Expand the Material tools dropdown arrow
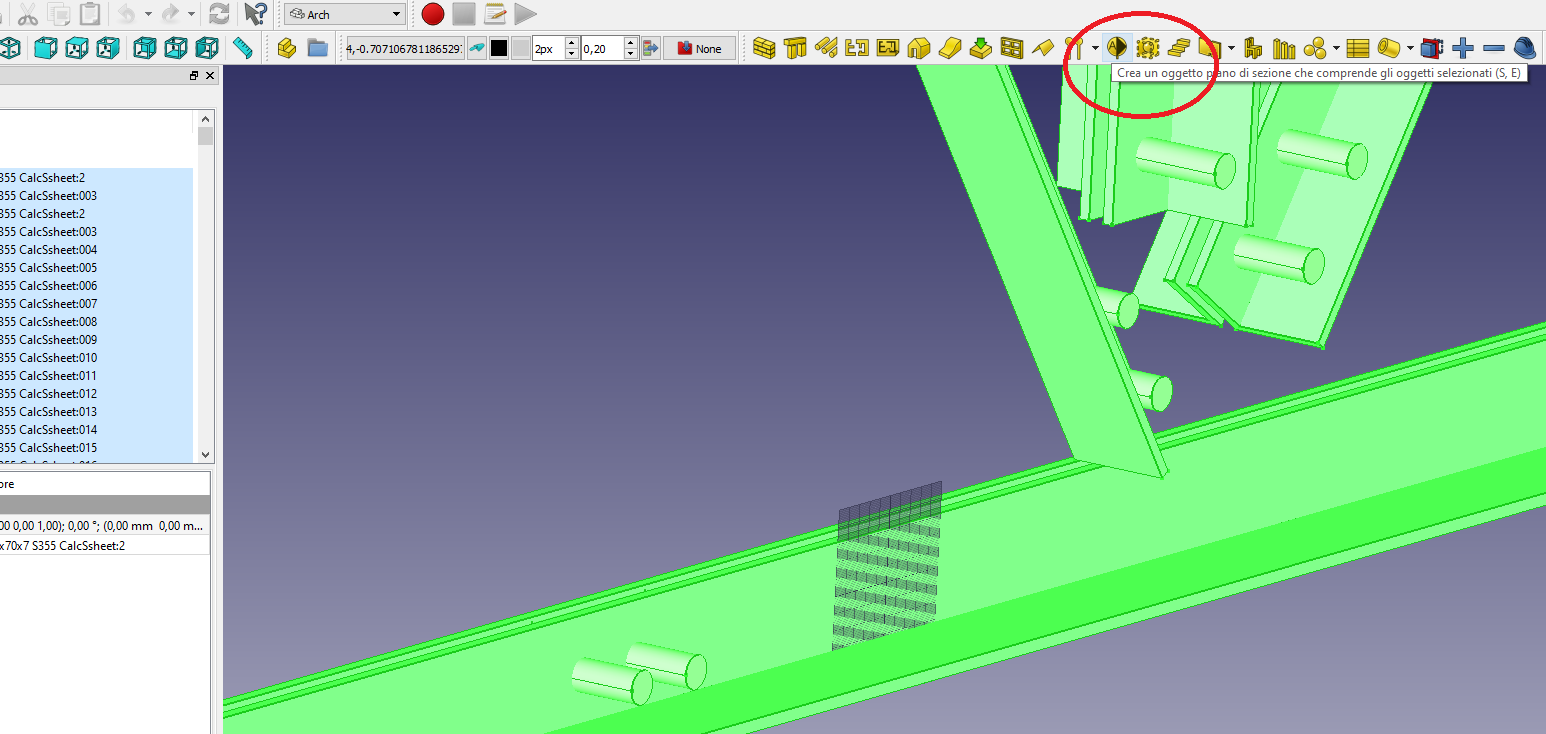 click(x=1336, y=47)
